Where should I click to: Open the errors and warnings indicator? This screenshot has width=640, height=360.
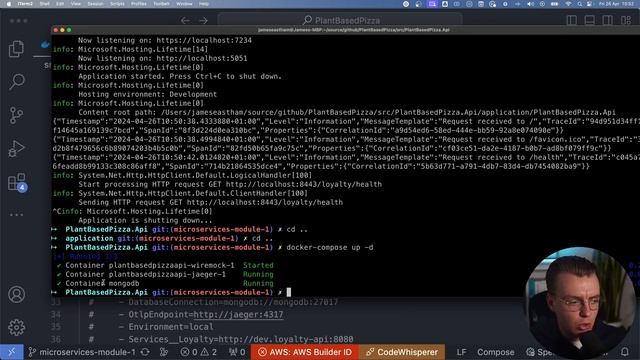(x=199, y=352)
